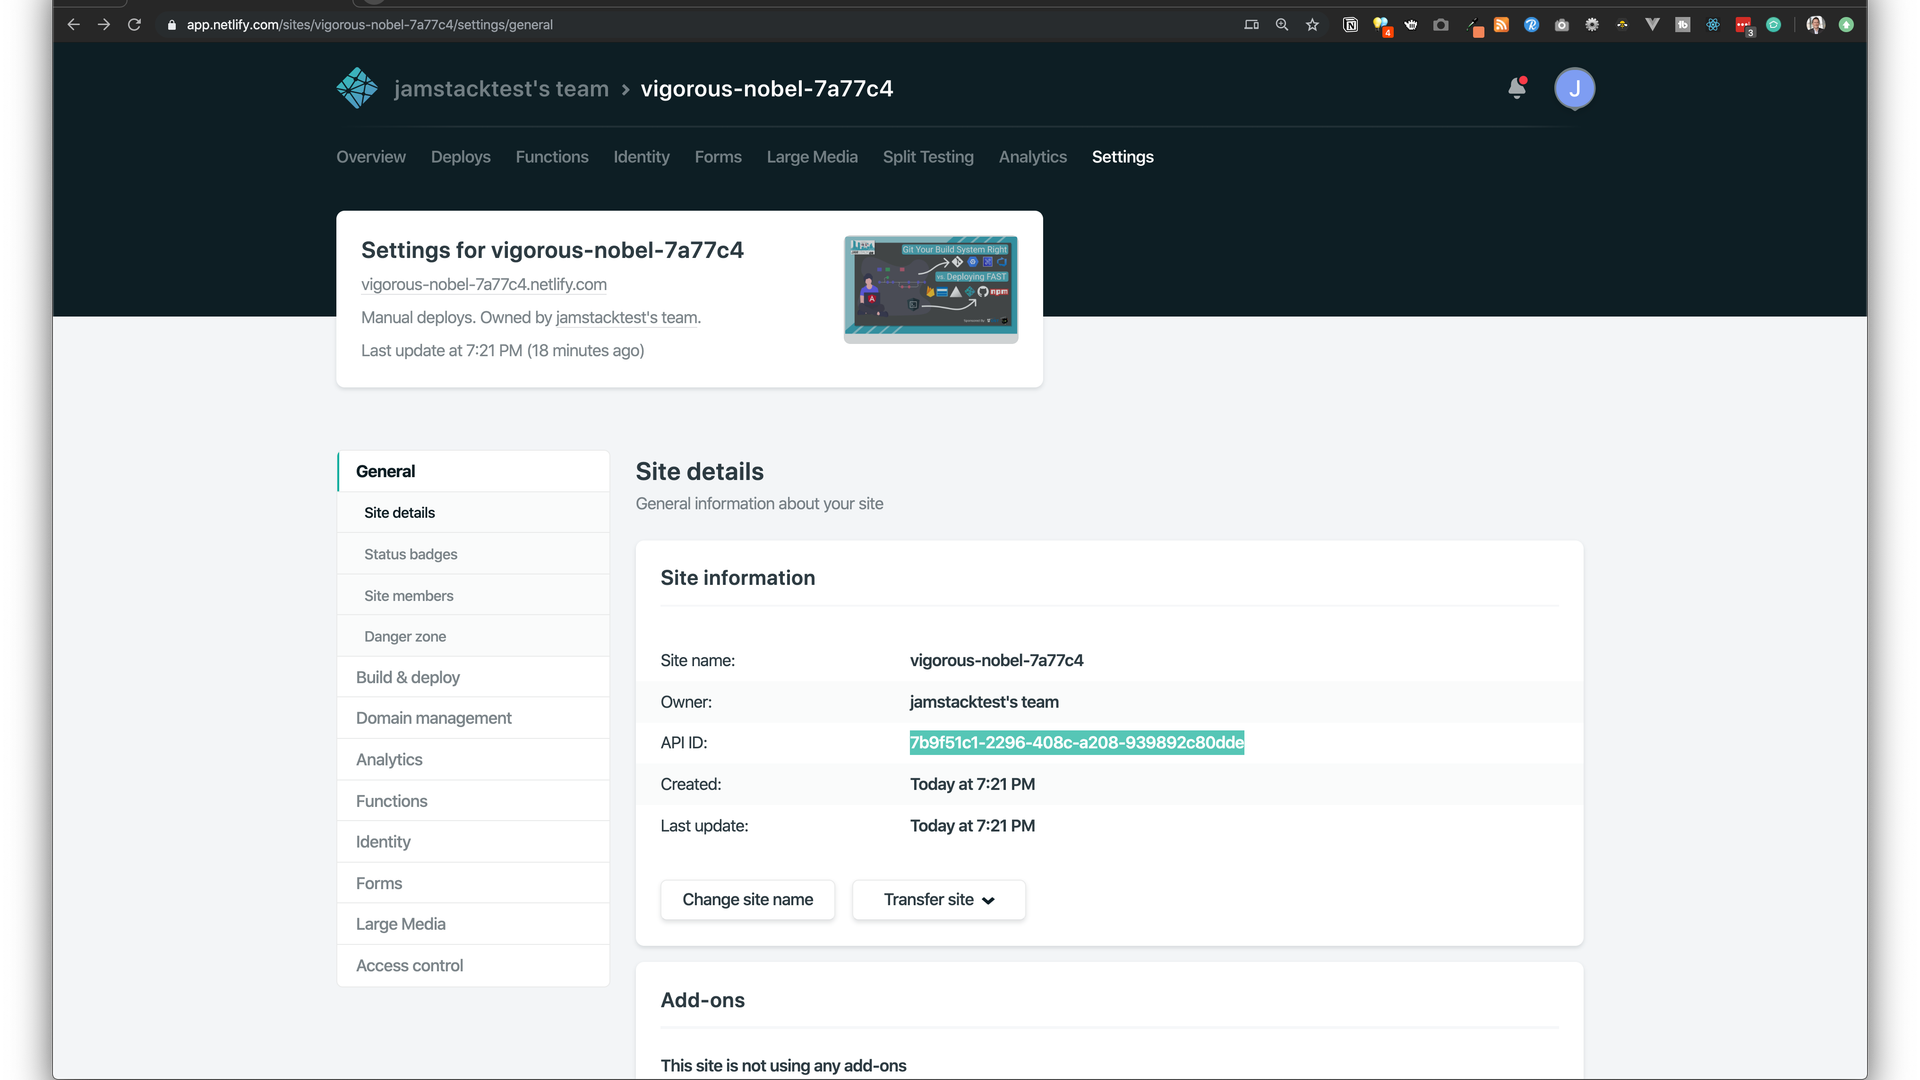This screenshot has width=1920, height=1080.
Task: Click the site preview thumbnail
Action: pyautogui.click(x=930, y=288)
